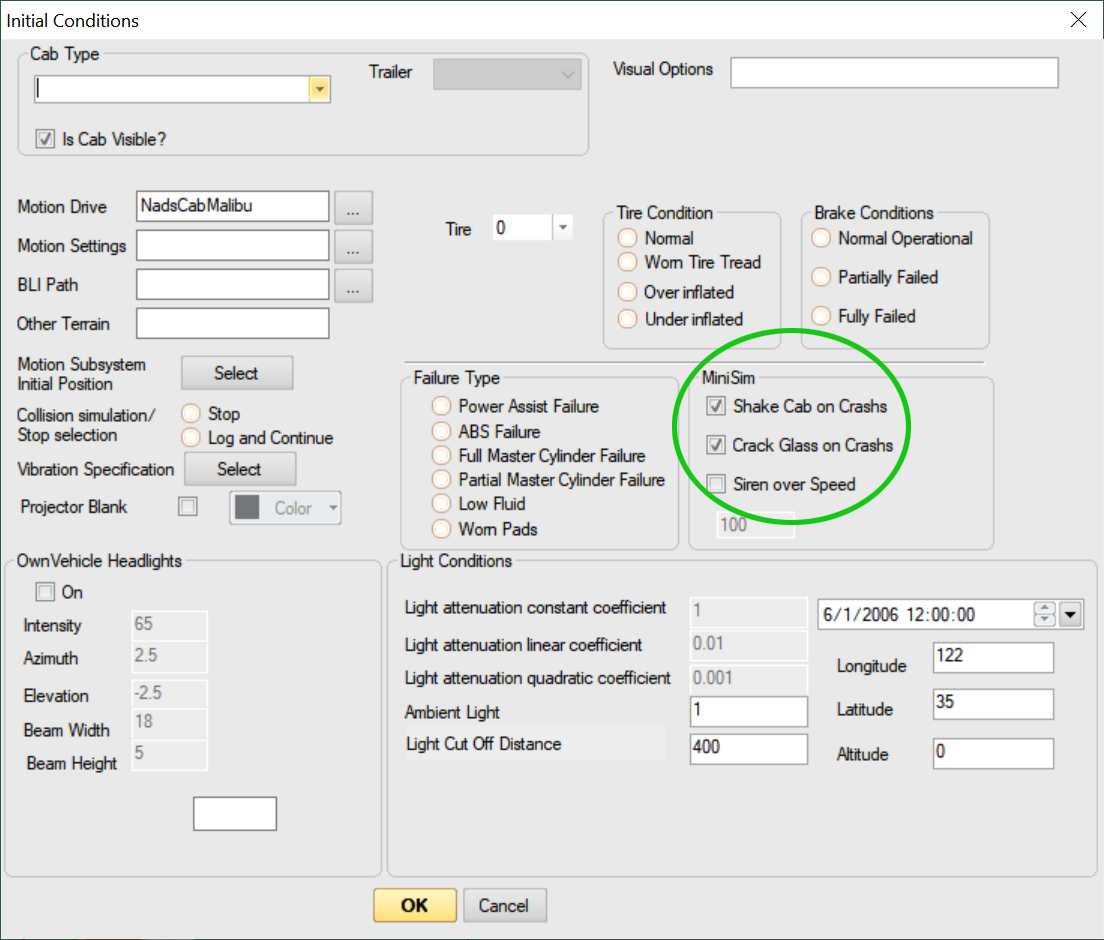Screen dimensions: 1104x940
Task: Click Select for Vibration Specification
Action: point(240,469)
